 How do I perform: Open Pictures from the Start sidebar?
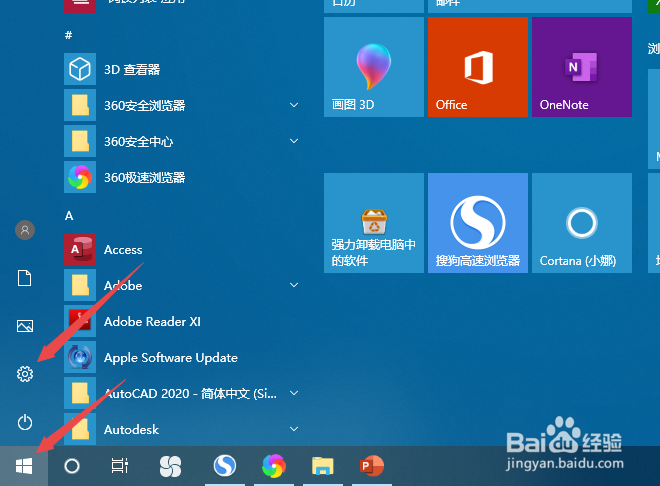[25, 326]
